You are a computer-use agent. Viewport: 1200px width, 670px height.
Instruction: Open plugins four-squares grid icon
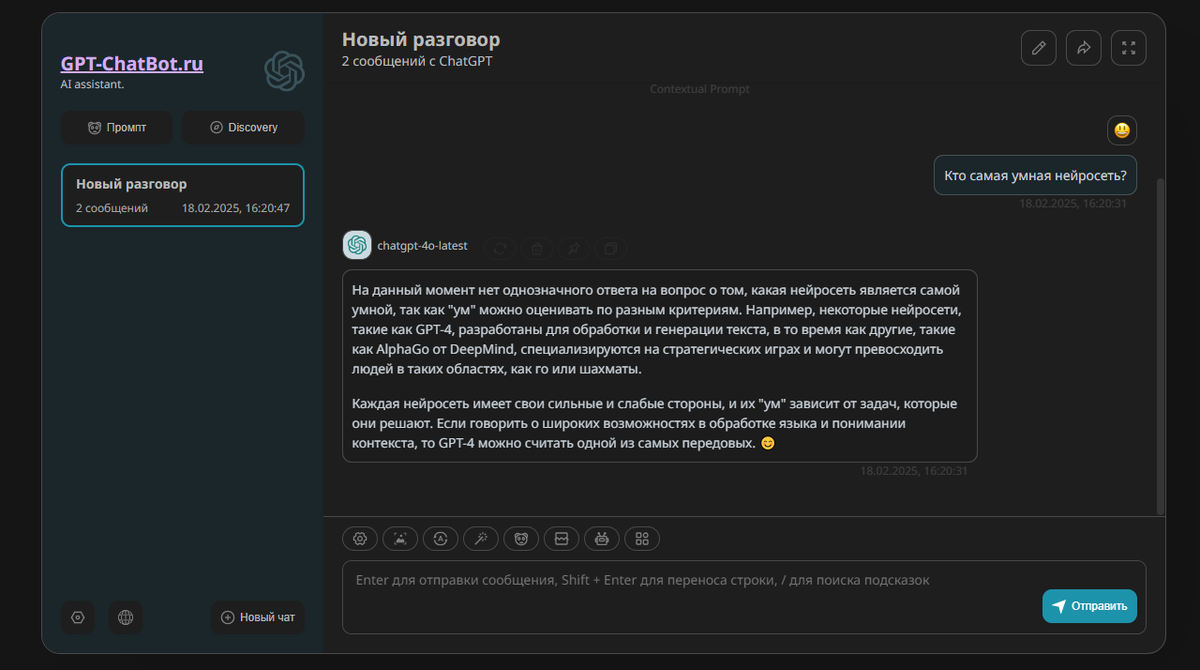point(642,538)
